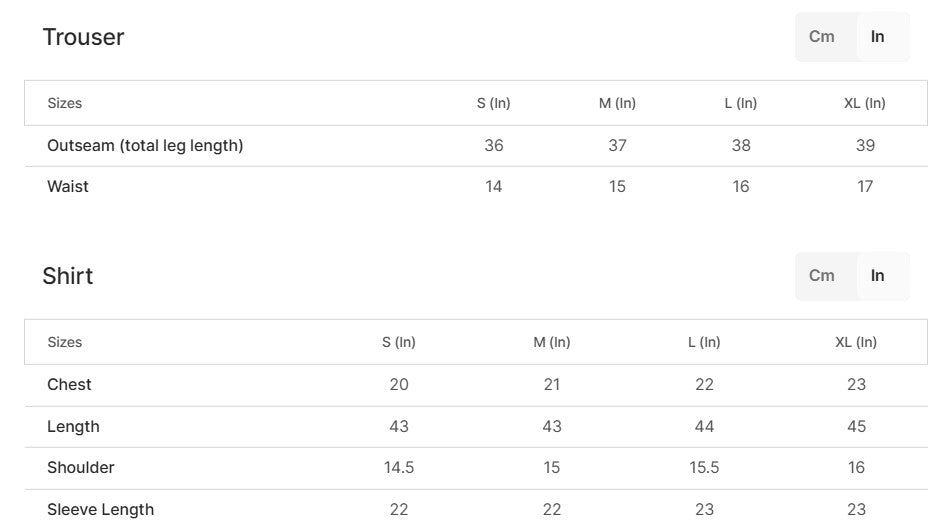Click the Outseam (total leg length) row label
The height and width of the screenshot is (528, 948).
[x=145, y=146]
